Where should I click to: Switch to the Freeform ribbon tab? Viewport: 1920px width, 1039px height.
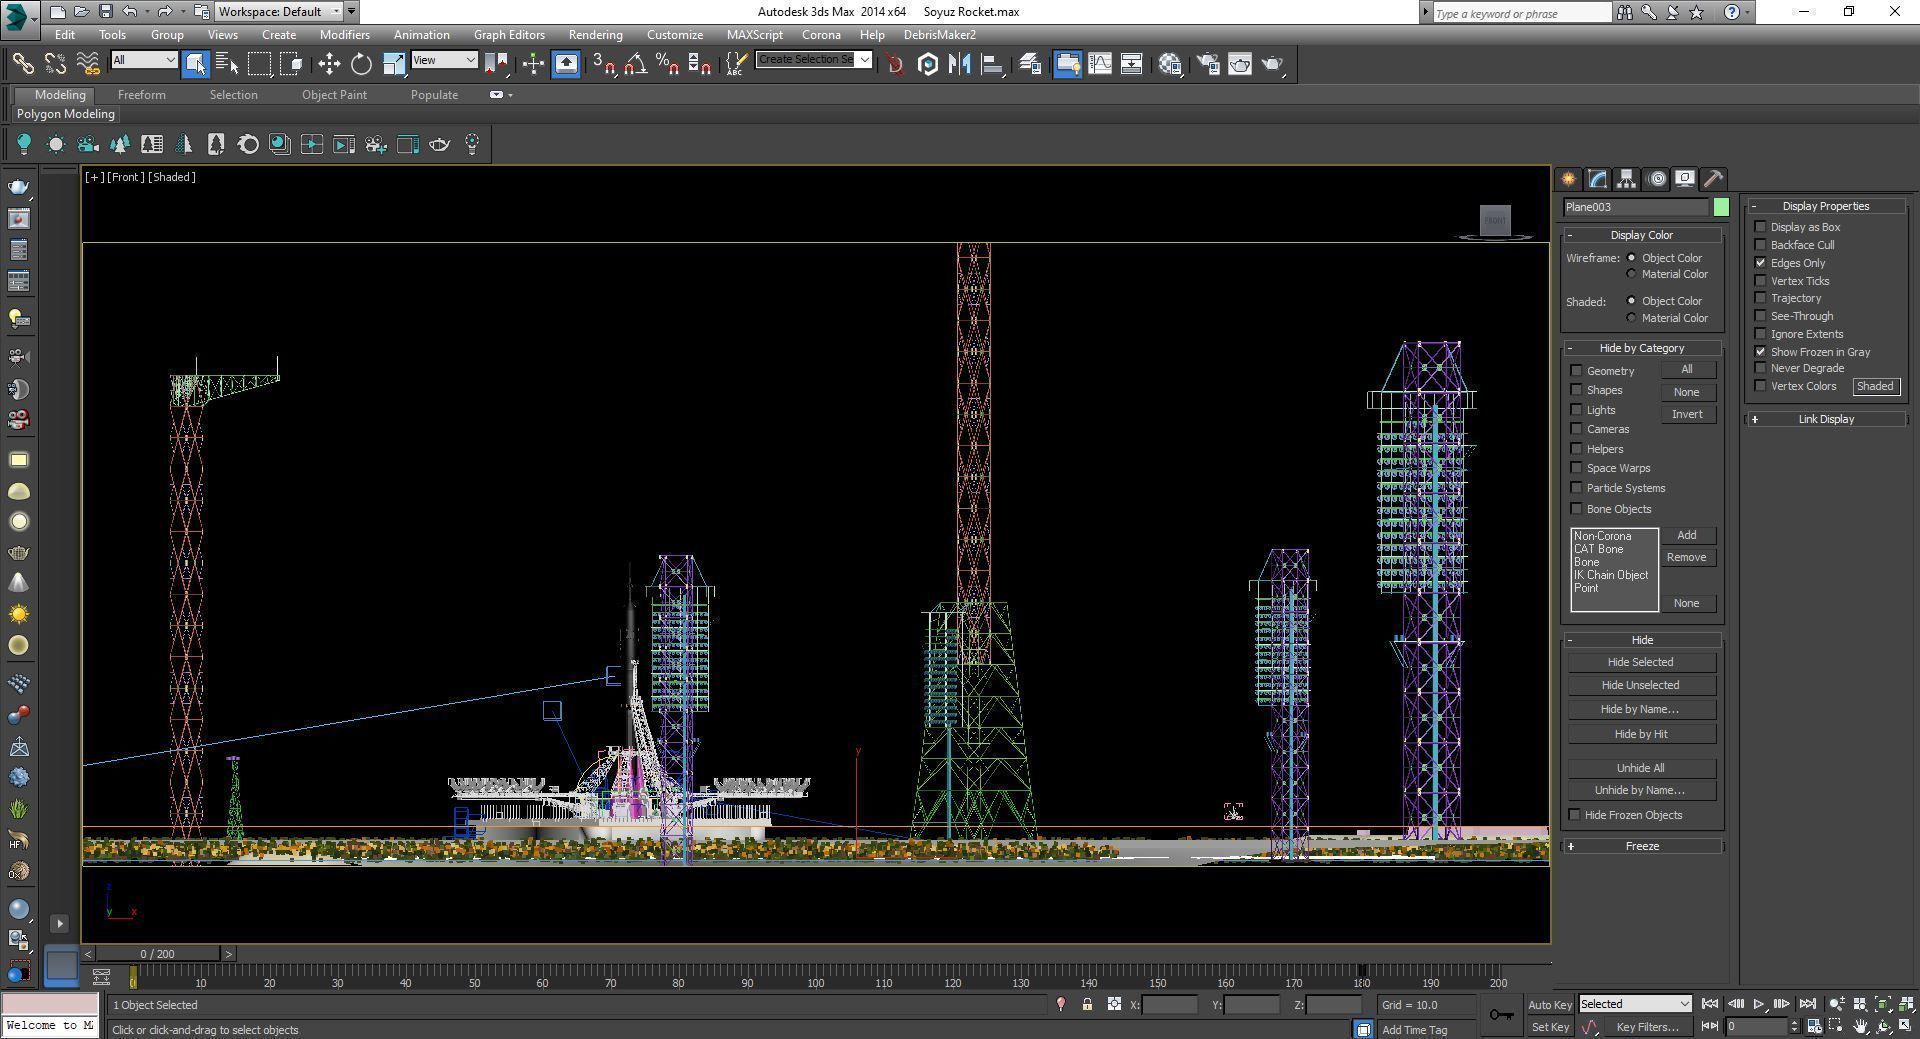(141, 95)
